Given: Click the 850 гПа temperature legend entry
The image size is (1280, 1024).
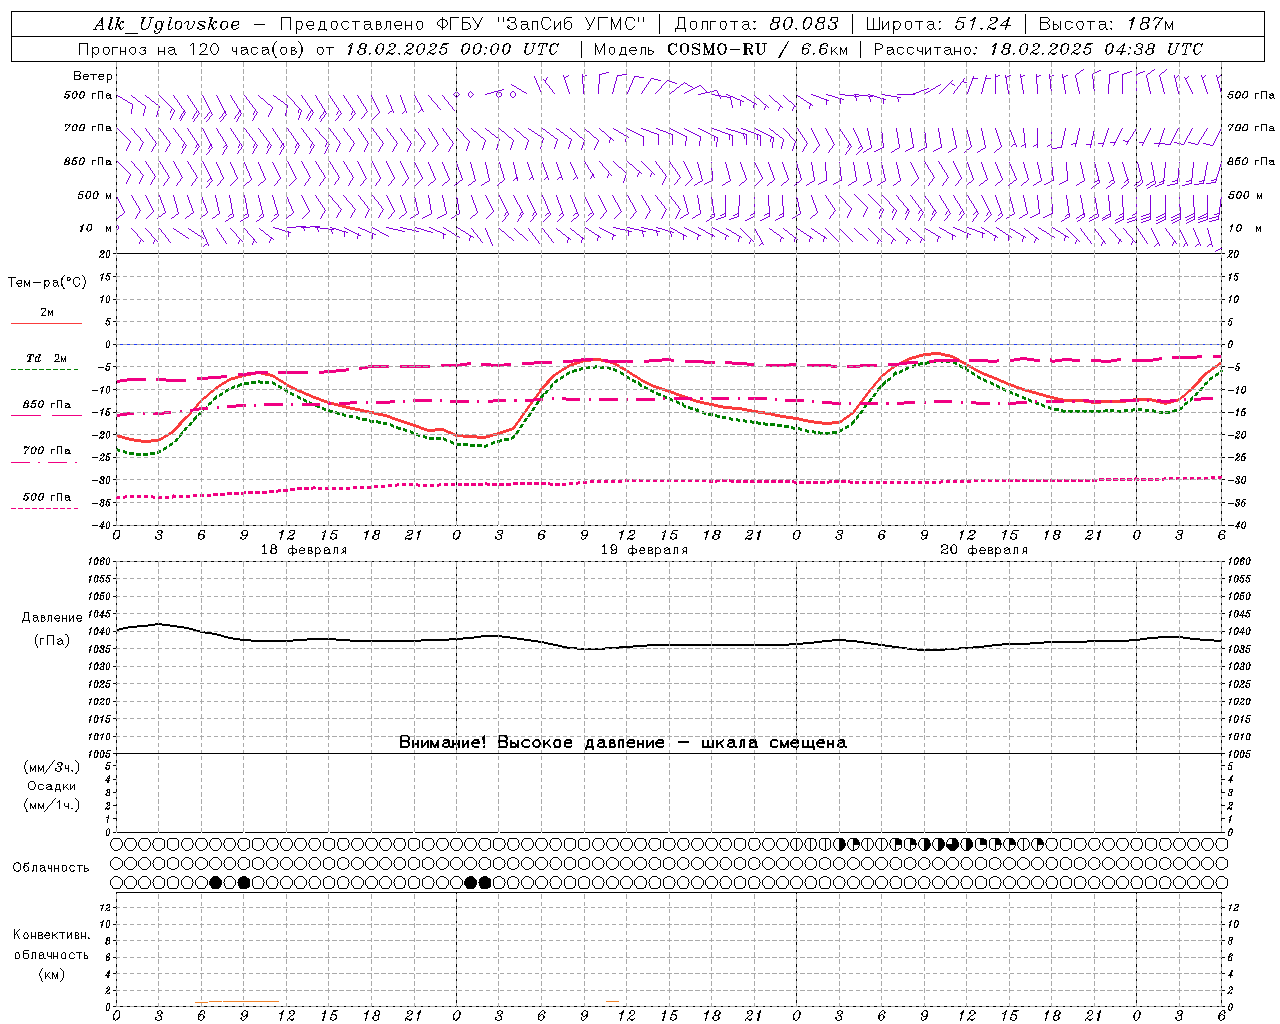Looking at the screenshot, I should coord(46,405).
